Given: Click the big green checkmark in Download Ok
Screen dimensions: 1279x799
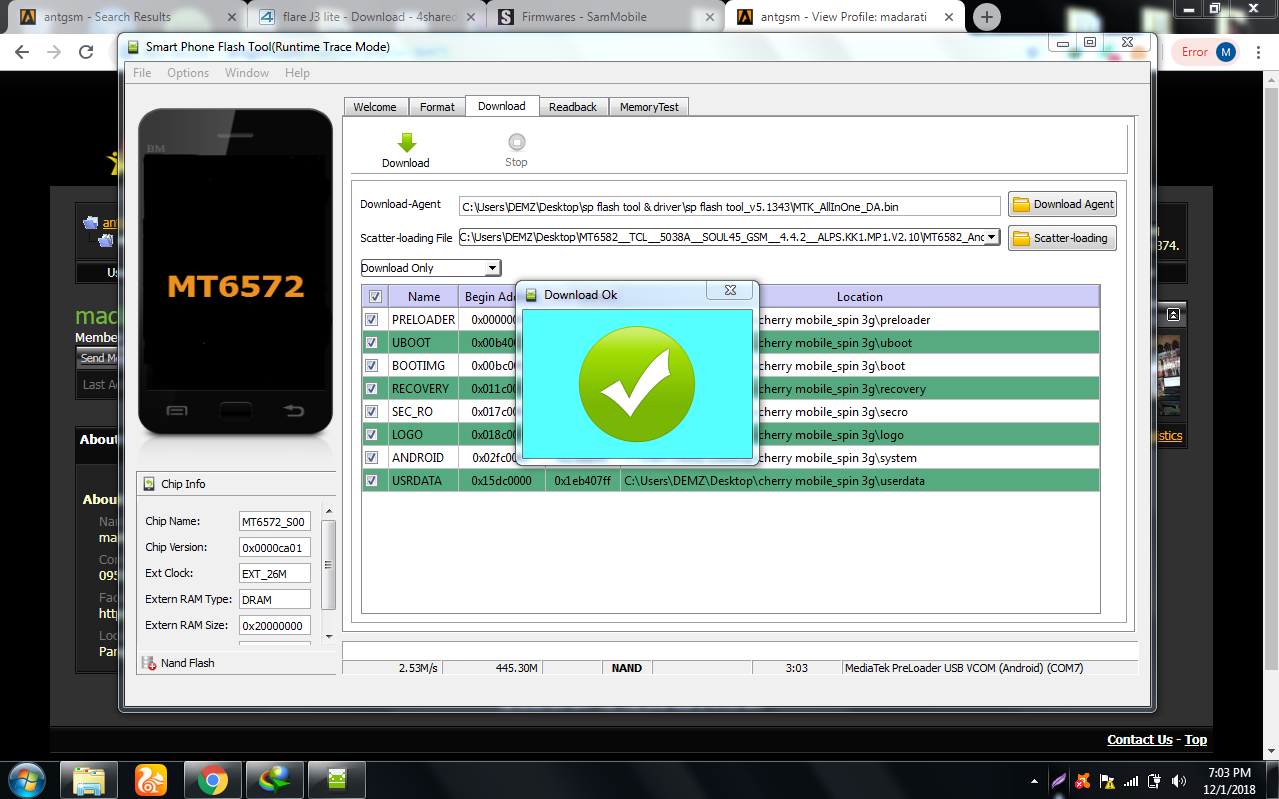Looking at the screenshot, I should point(637,383).
